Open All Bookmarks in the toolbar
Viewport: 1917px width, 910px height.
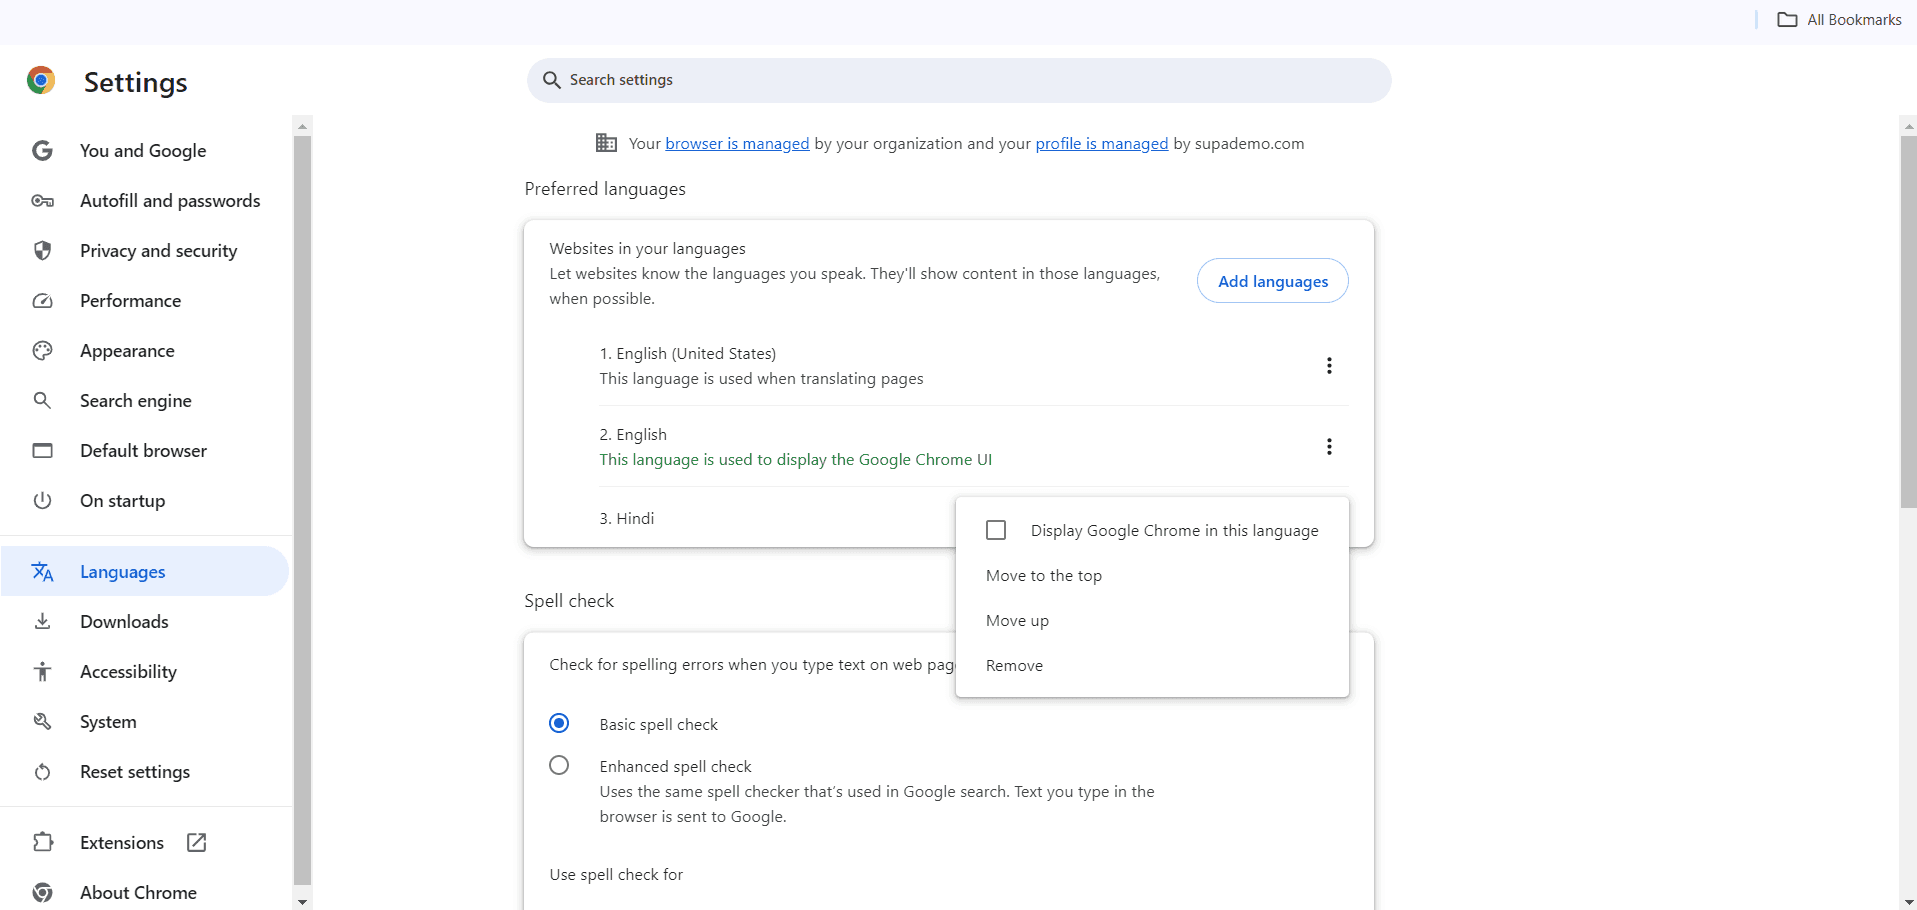pyautogui.click(x=1841, y=19)
